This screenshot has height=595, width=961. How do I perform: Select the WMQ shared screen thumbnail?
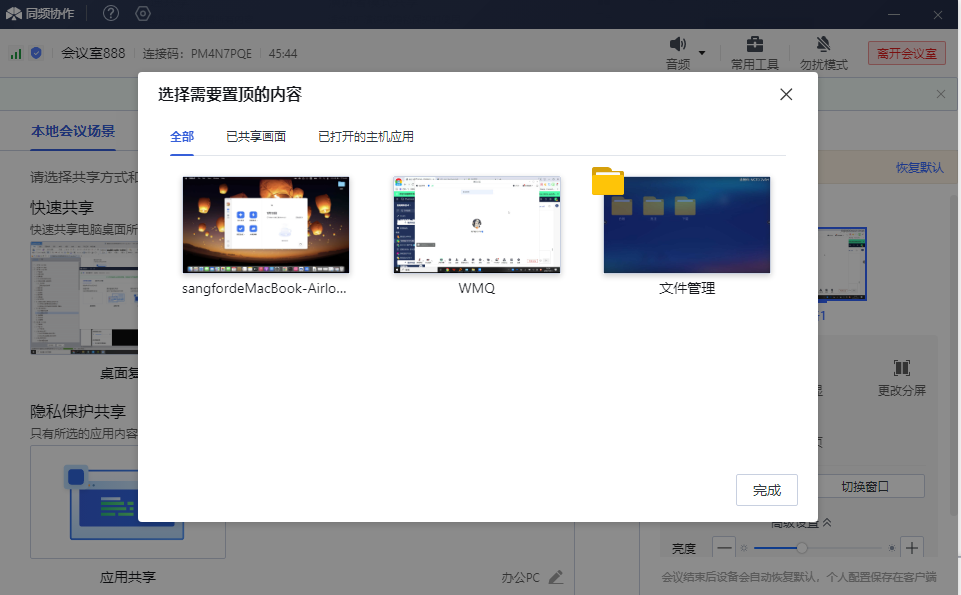[477, 225]
